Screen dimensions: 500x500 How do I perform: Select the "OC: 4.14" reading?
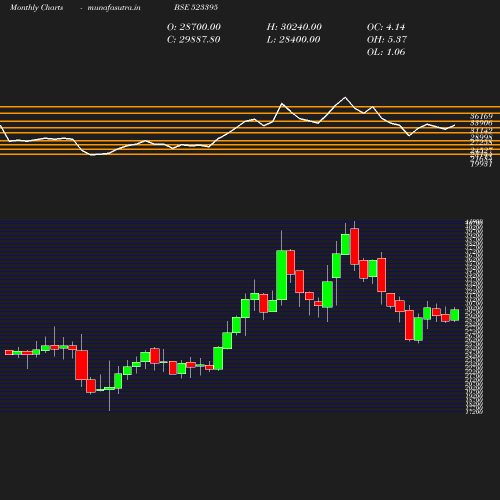click(x=386, y=27)
